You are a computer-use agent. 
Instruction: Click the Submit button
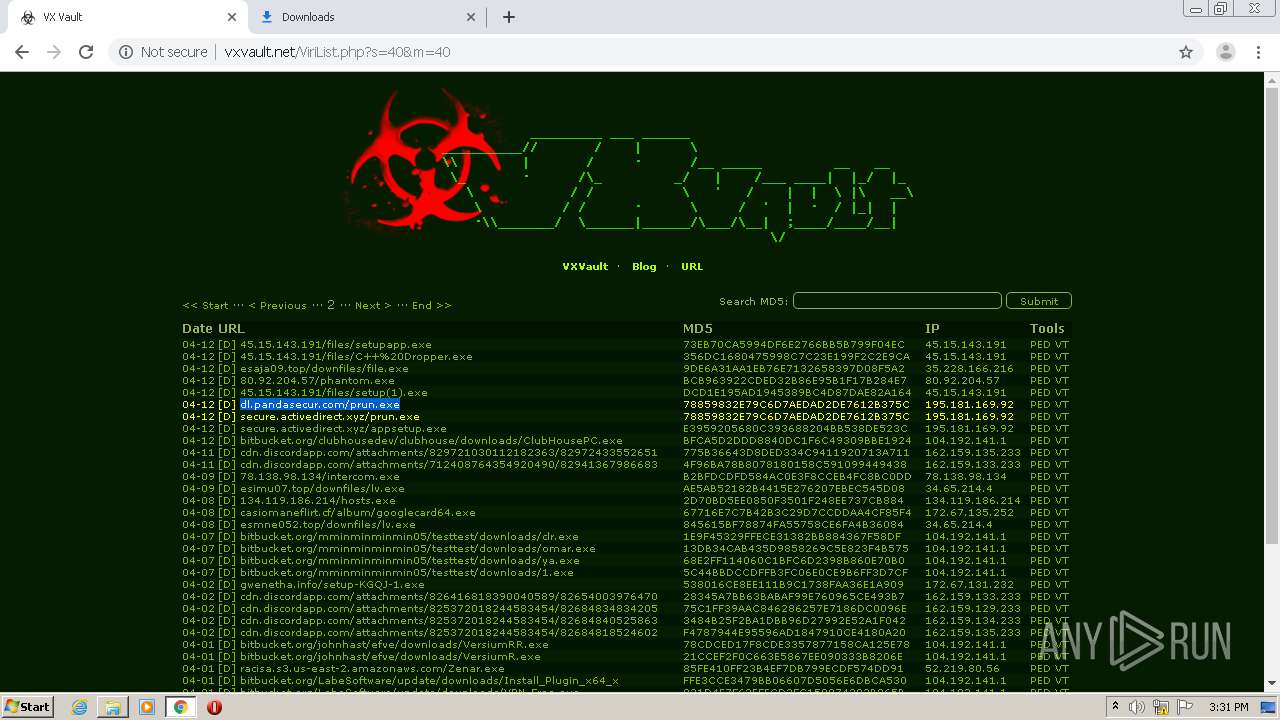pyautogui.click(x=1039, y=301)
